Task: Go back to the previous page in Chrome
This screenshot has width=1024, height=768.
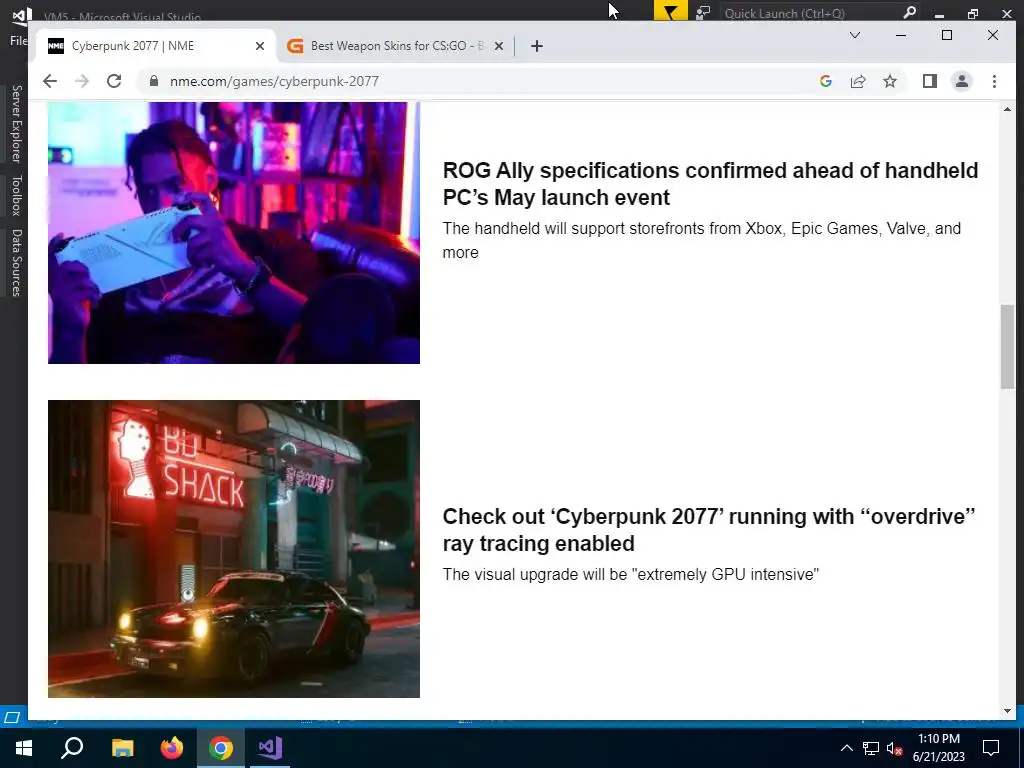Action: coord(50,81)
